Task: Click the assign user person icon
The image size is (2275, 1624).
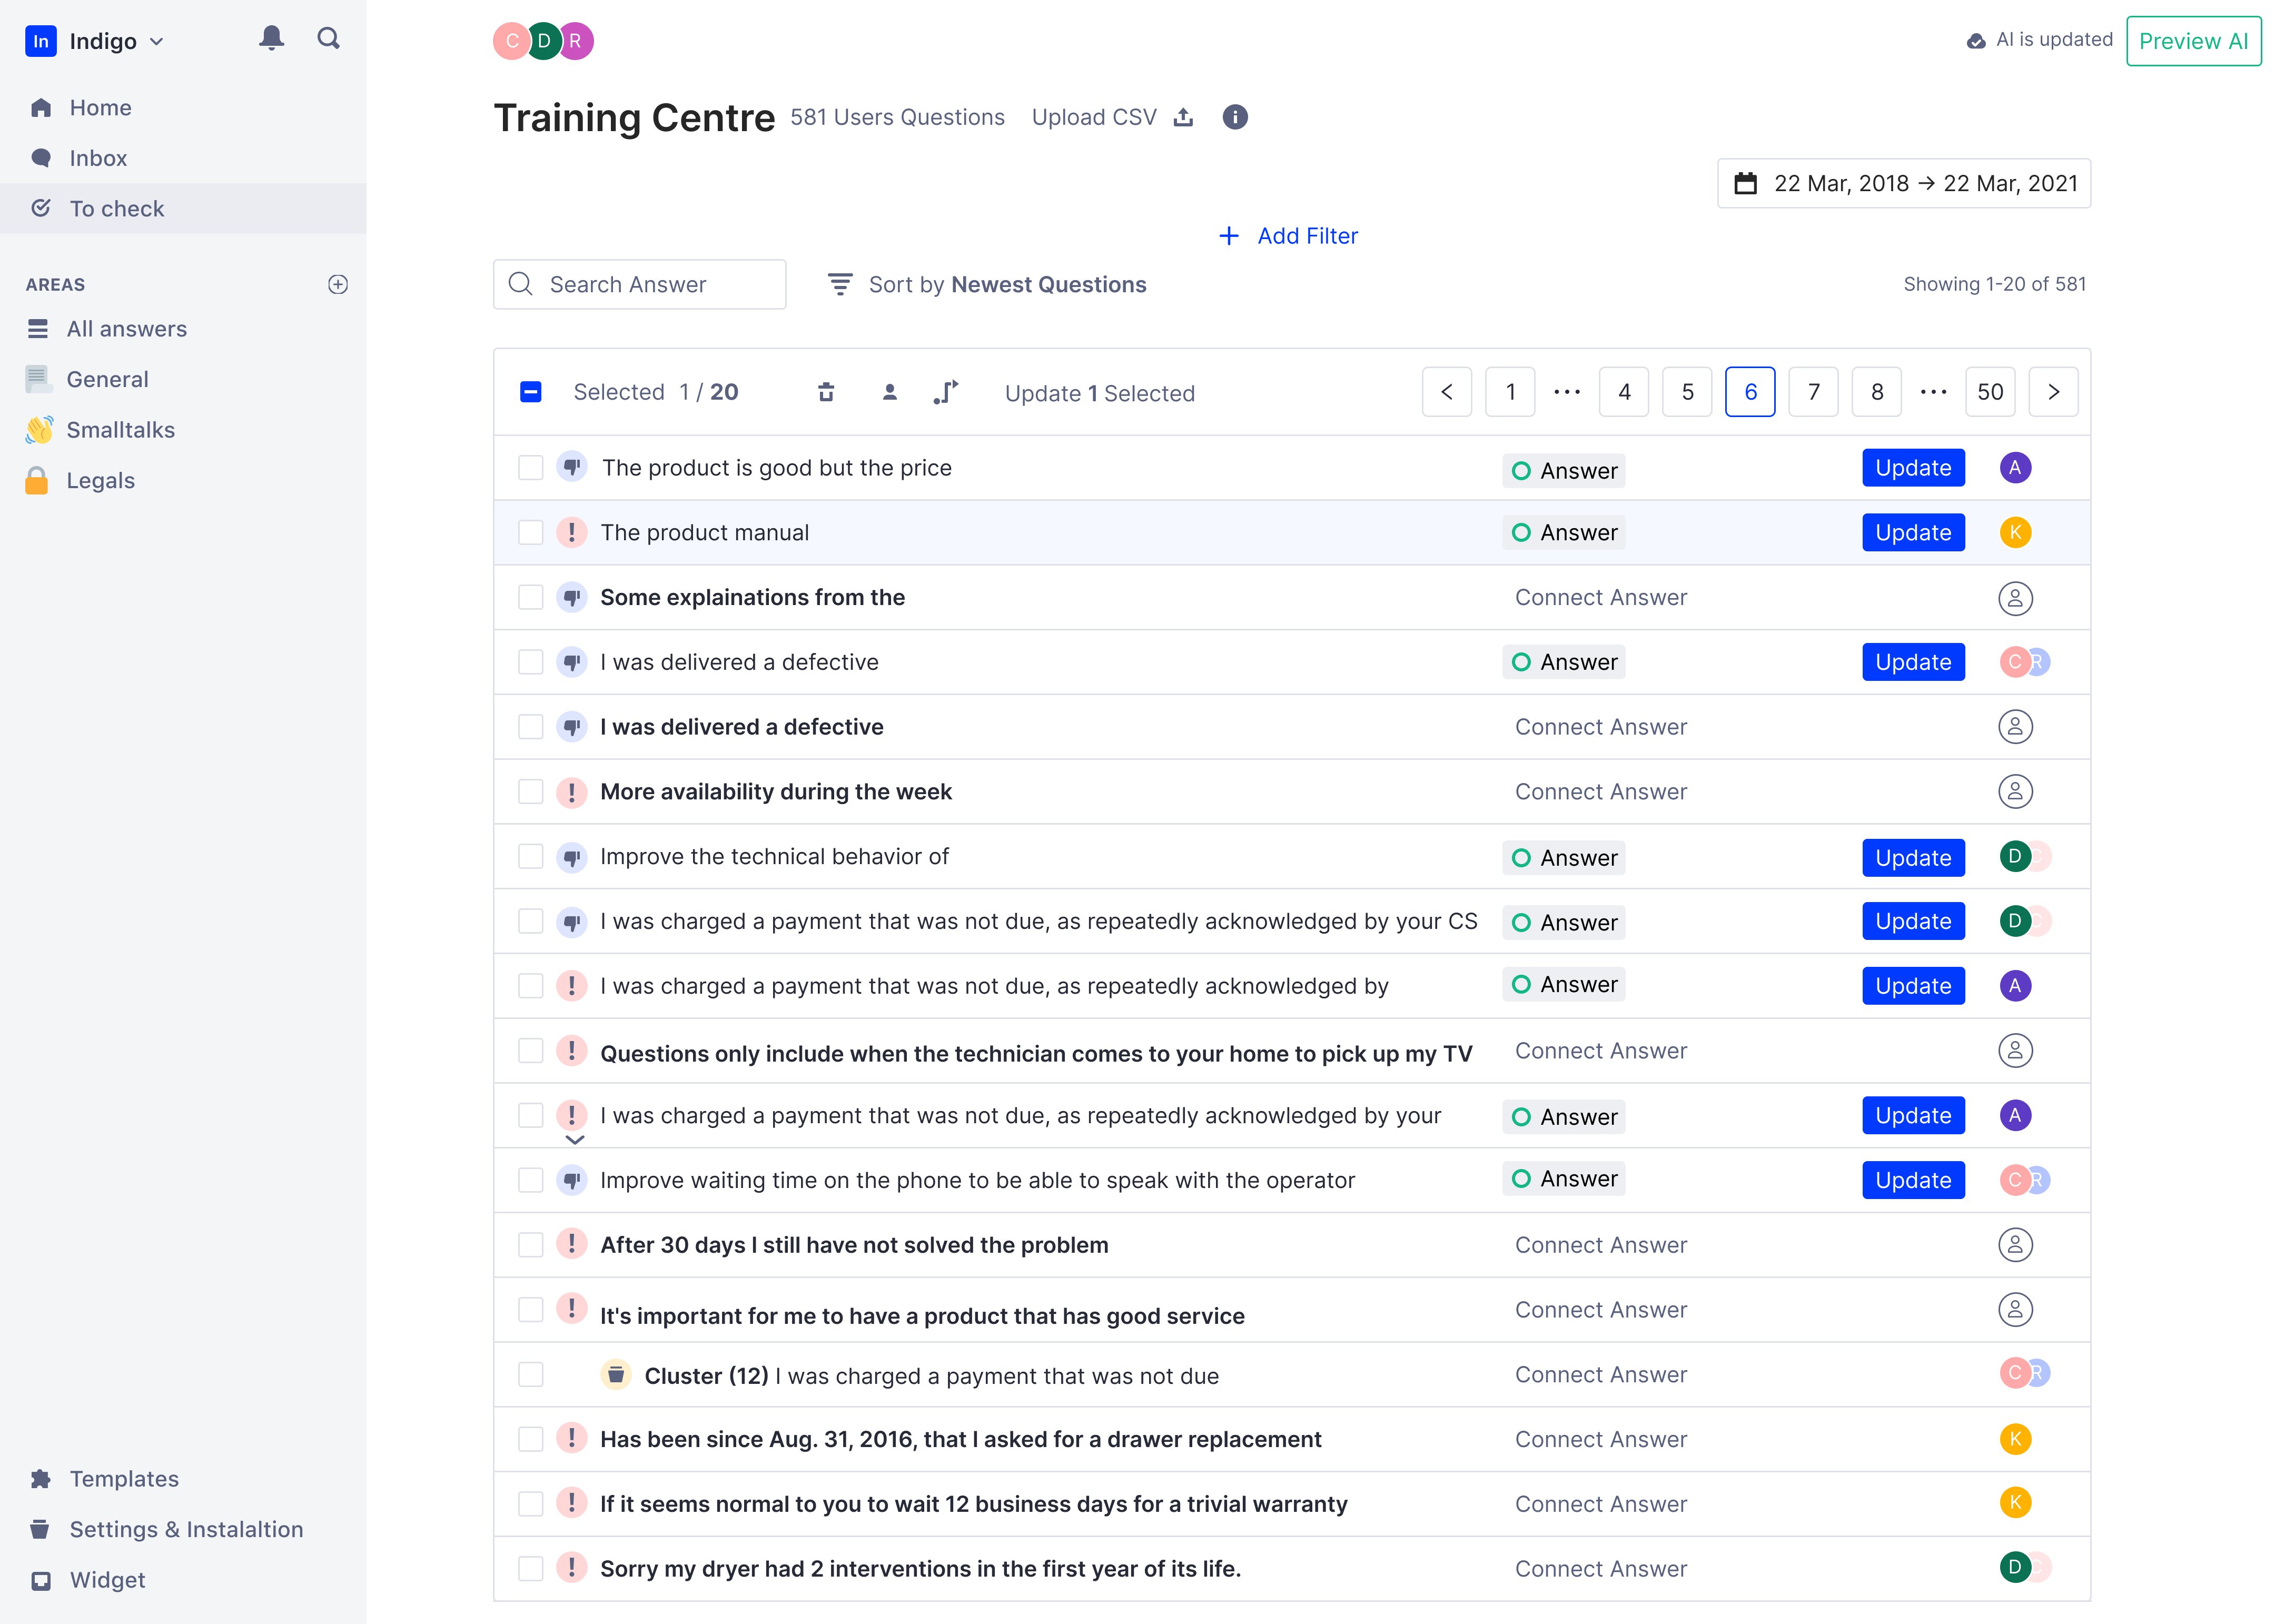Action: point(889,392)
